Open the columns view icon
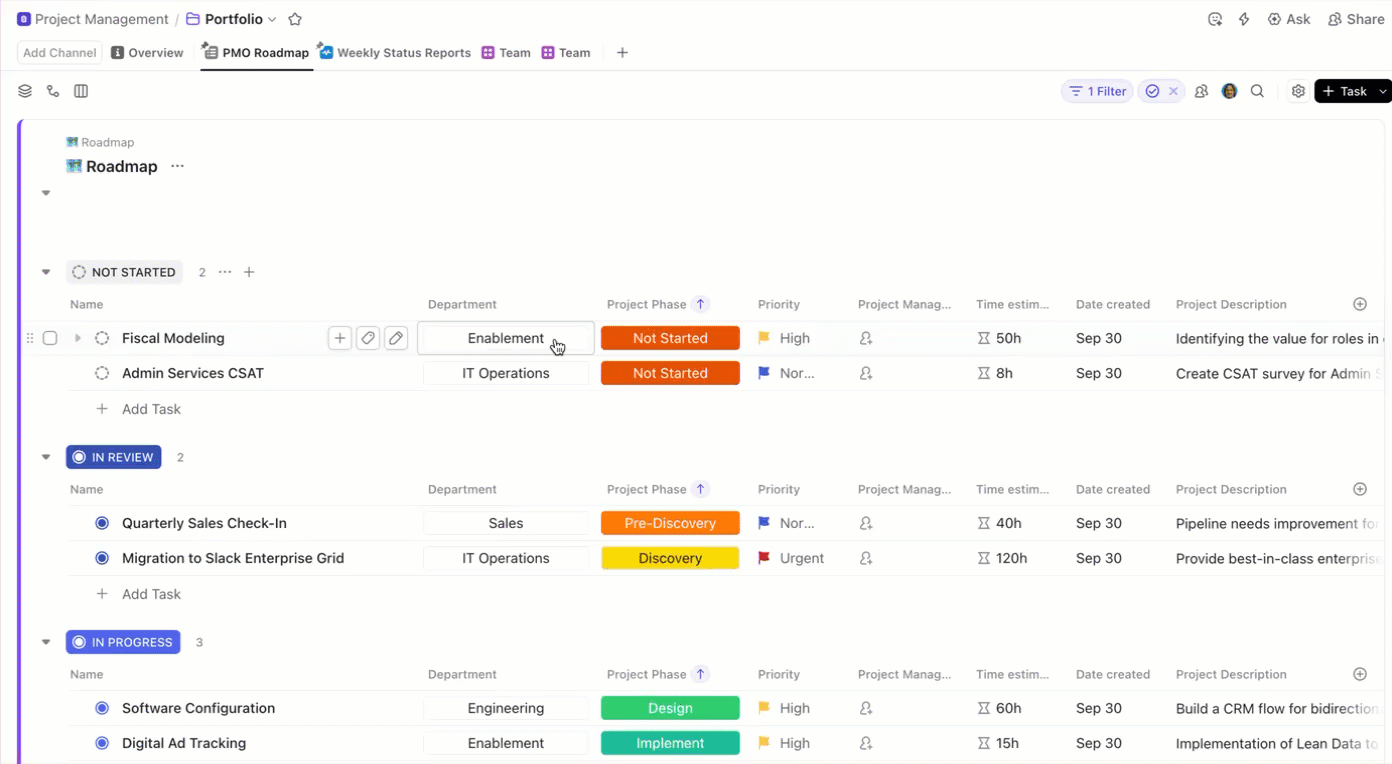Viewport: 1392px width, 764px height. click(x=81, y=91)
